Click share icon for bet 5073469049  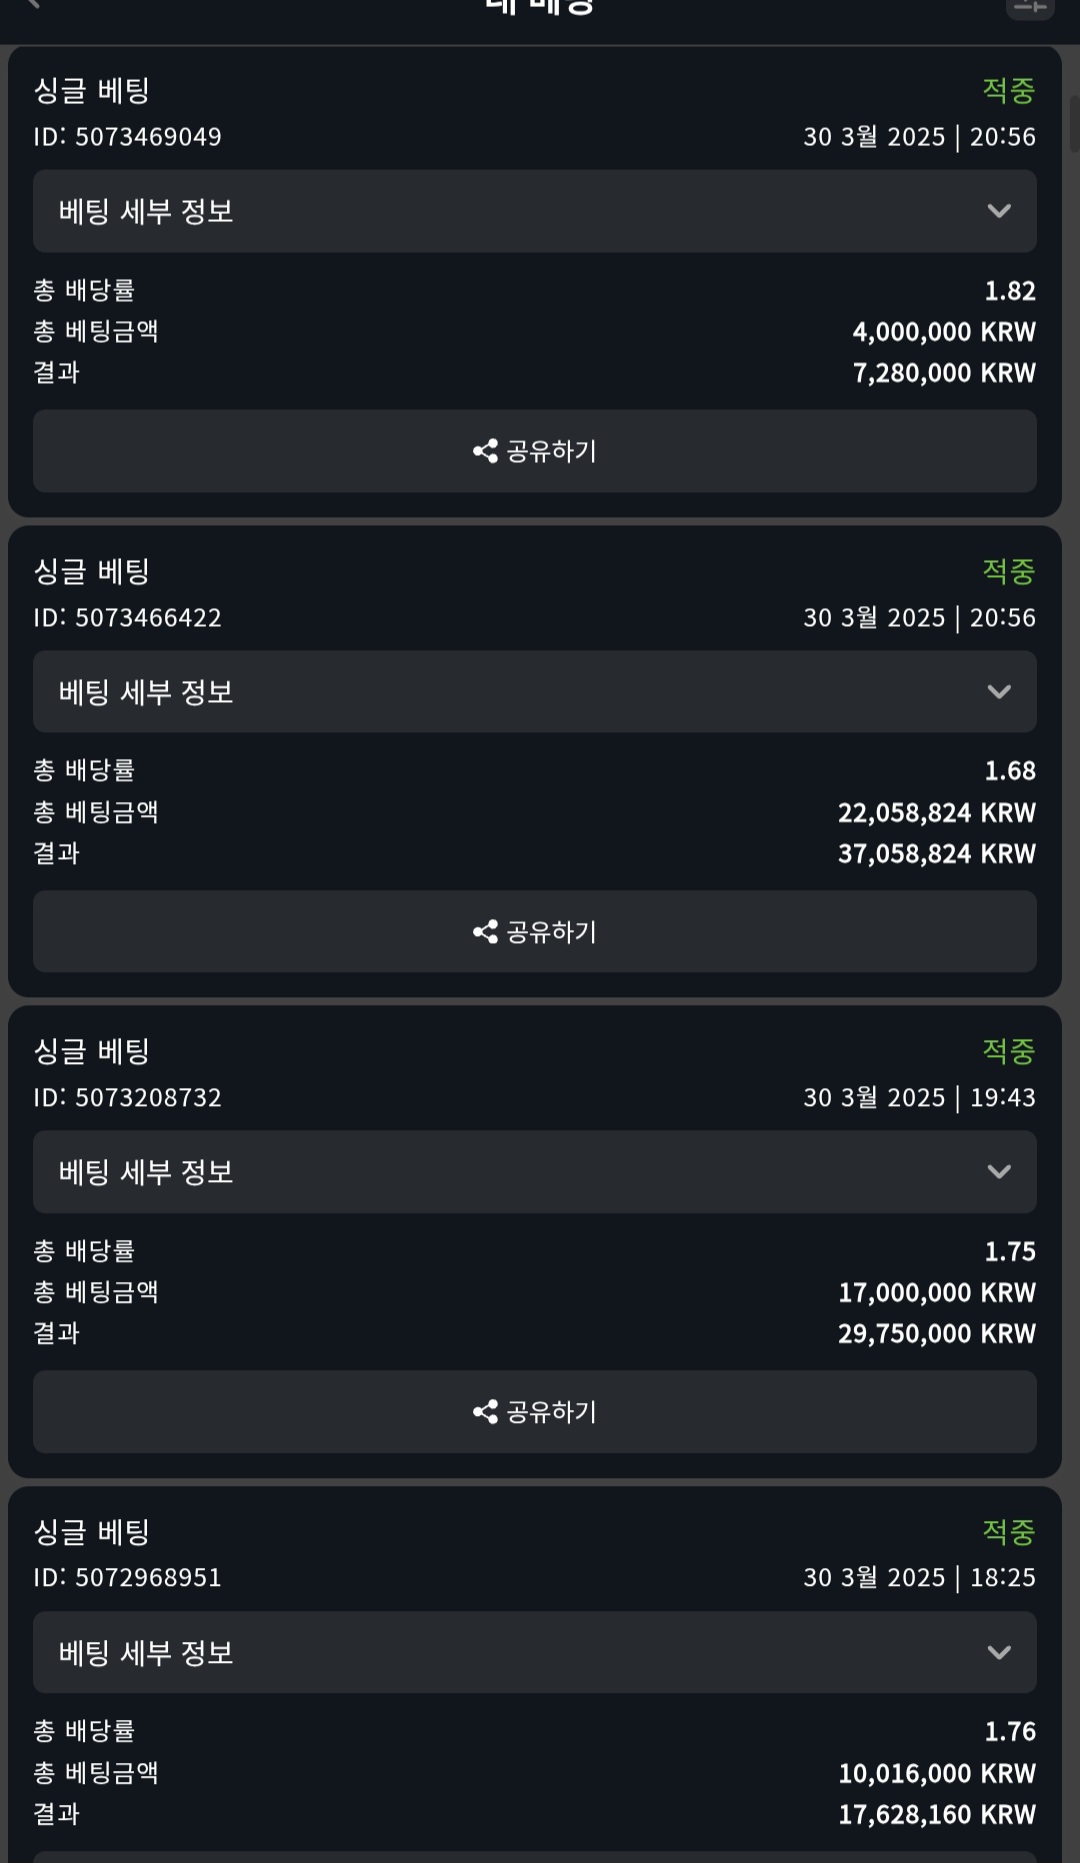[486, 451]
